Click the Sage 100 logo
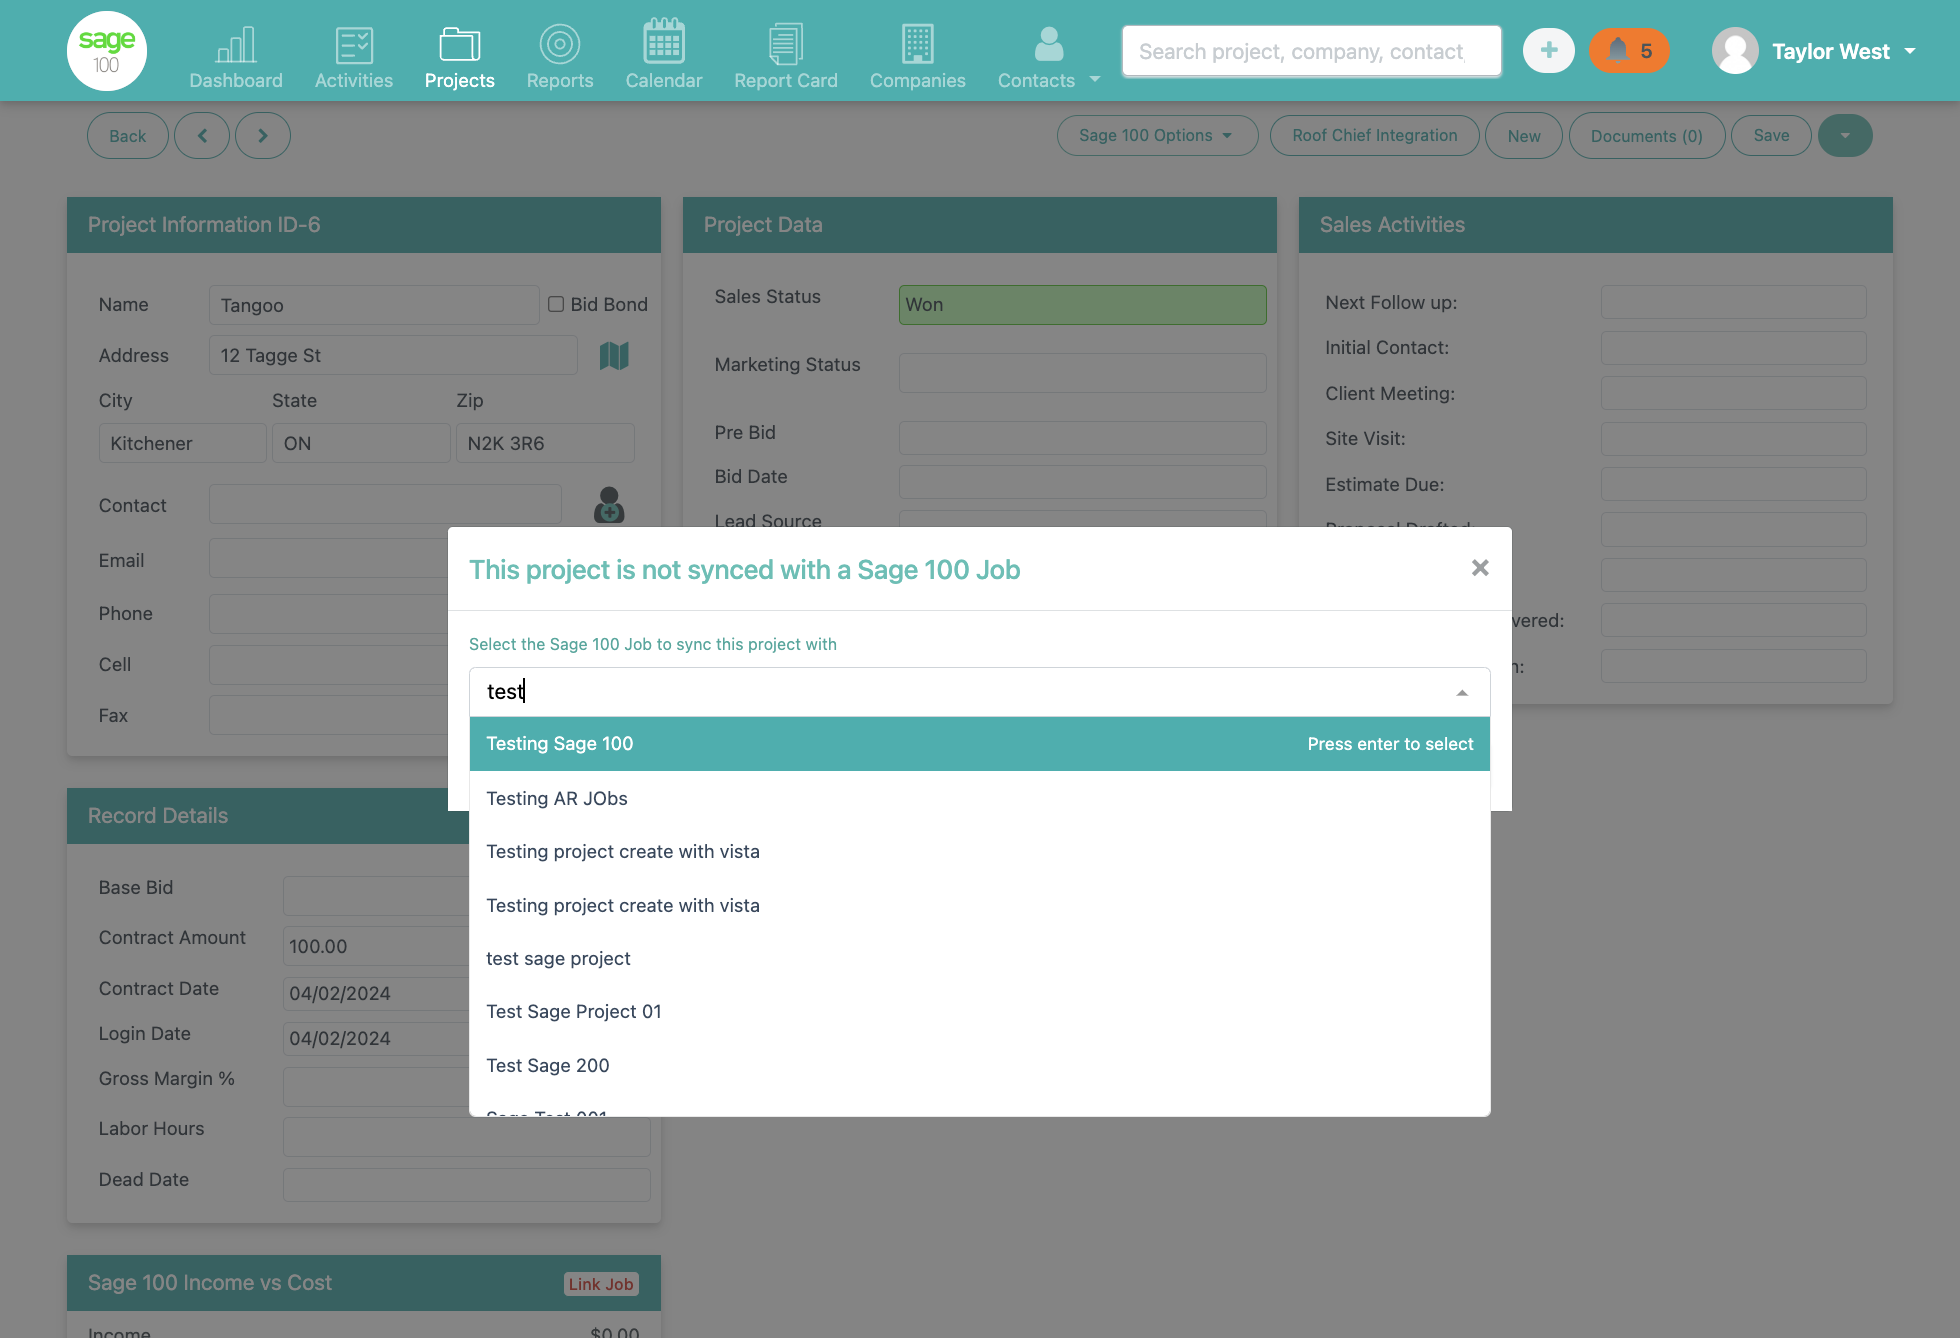This screenshot has width=1960, height=1338. (107, 51)
